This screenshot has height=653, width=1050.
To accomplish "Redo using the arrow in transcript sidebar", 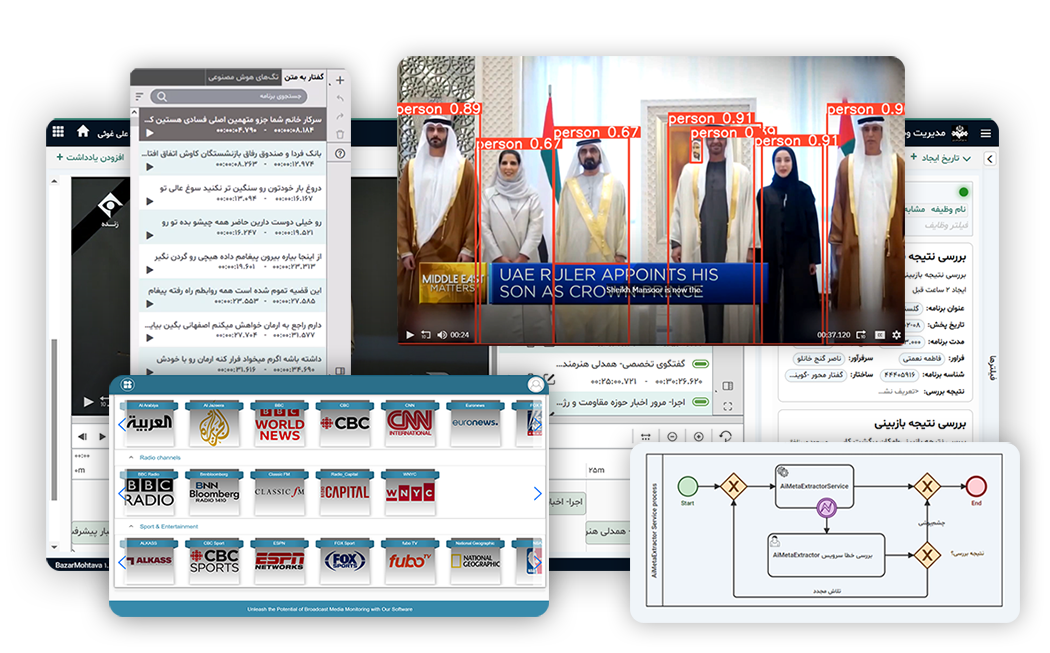I will pyautogui.click(x=340, y=117).
